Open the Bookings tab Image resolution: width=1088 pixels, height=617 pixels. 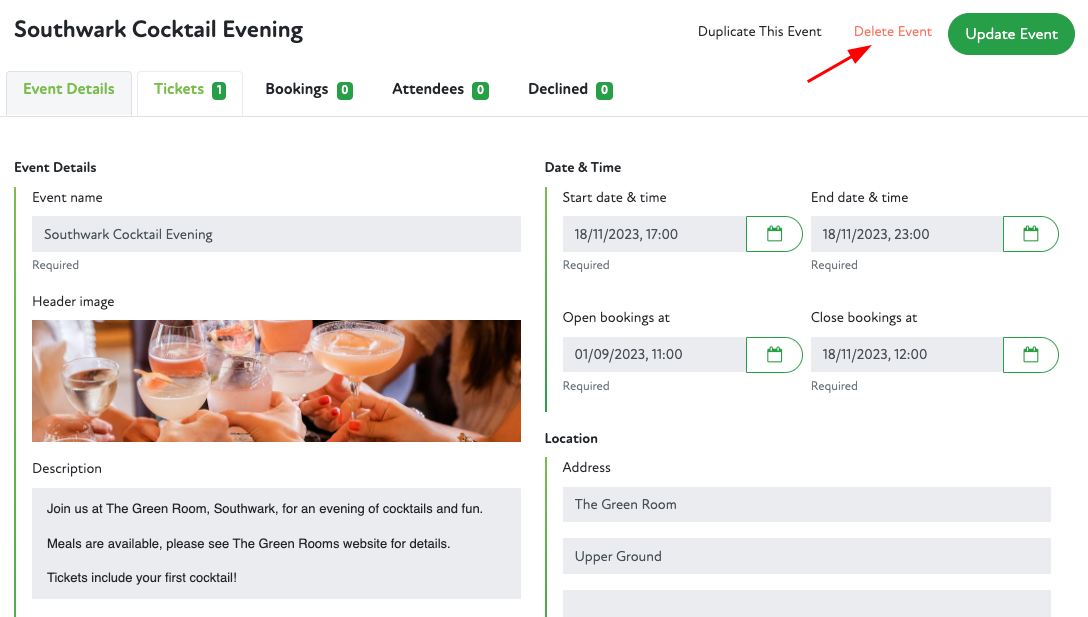point(308,90)
